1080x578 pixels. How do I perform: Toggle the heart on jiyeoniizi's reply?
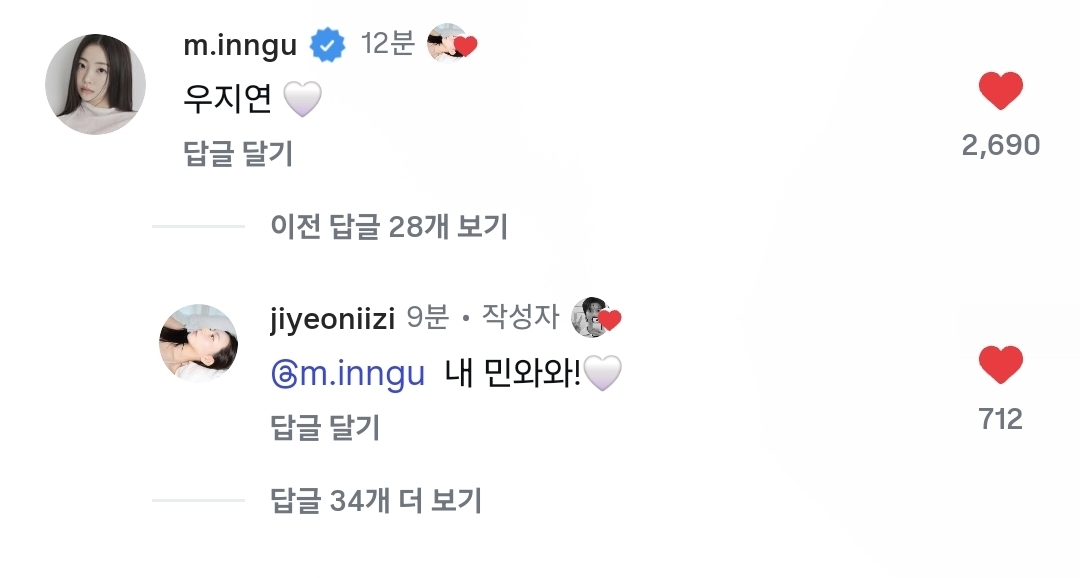click(x=1000, y=365)
